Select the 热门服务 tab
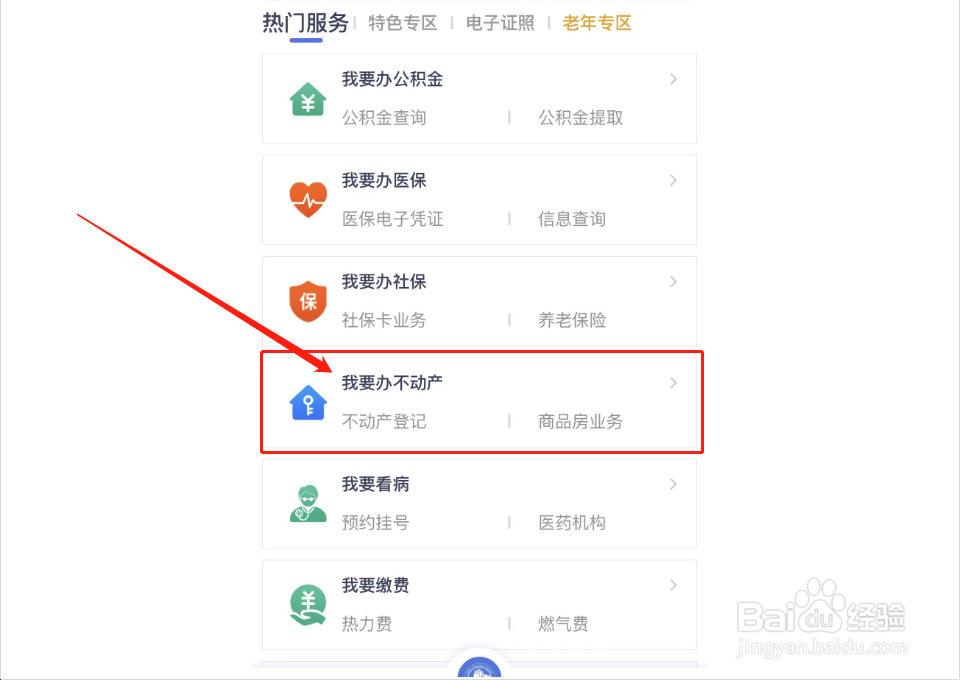Image resolution: width=960 pixels, height=680 pixels. [306, 23]
